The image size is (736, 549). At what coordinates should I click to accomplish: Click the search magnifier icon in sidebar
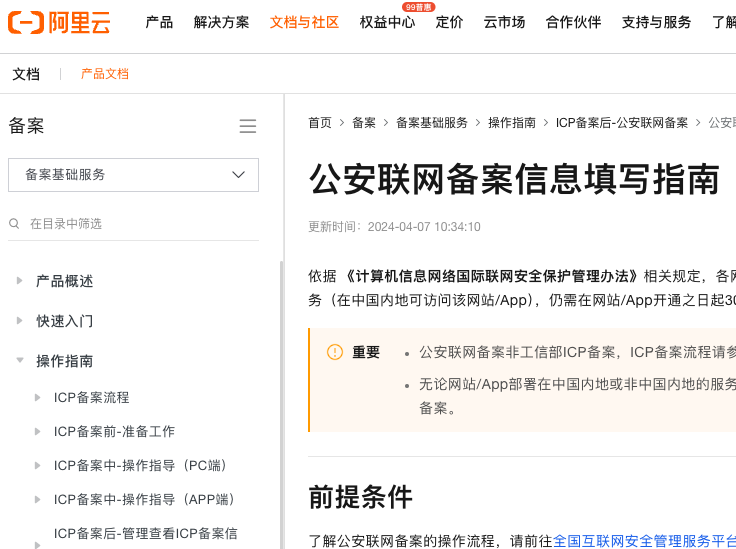click(x=15, y=224)
